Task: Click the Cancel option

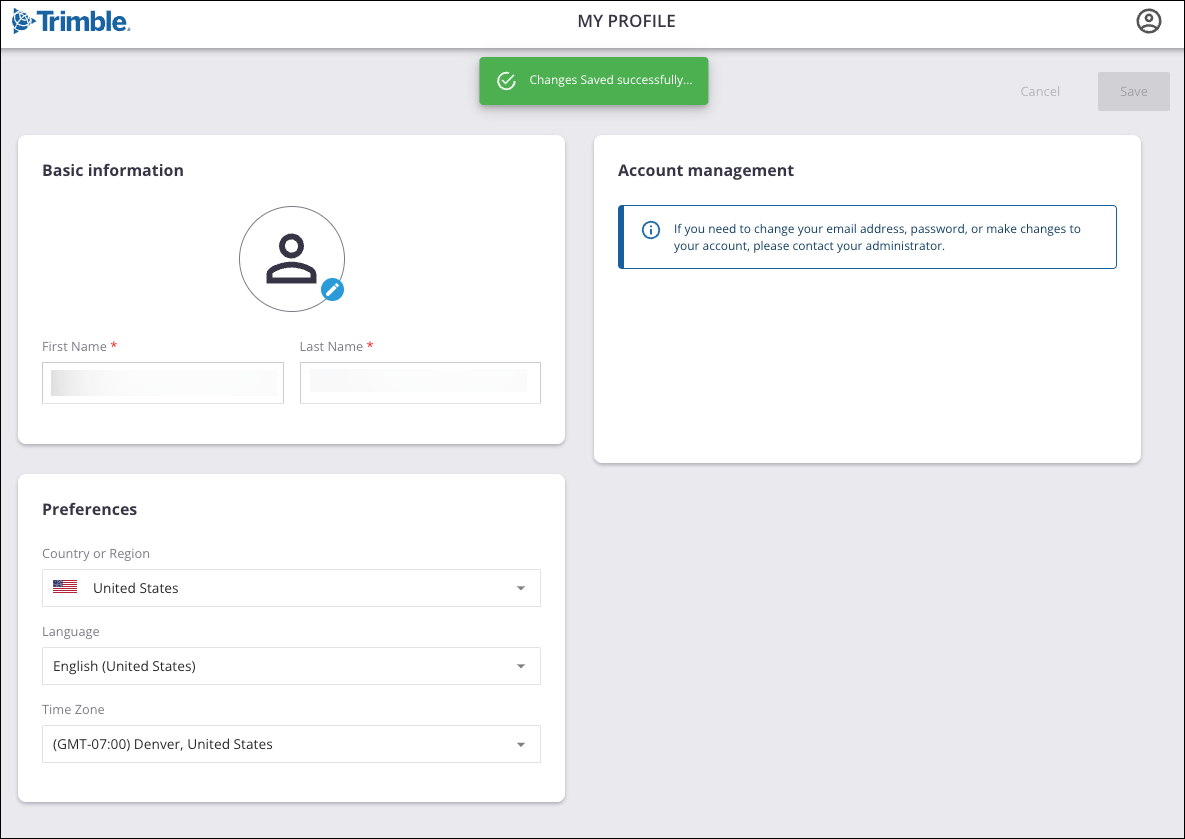Action: click(x=1040, y=91)
